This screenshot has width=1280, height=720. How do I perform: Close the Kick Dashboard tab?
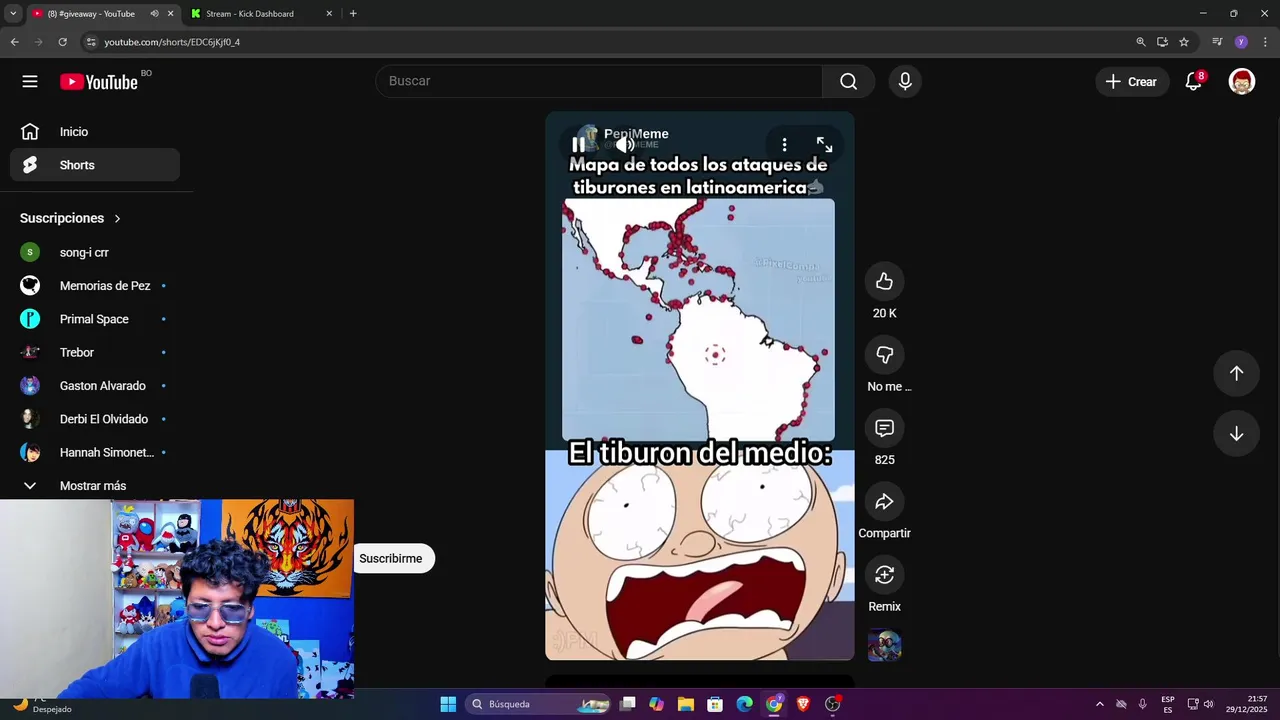tap(329, 14)
